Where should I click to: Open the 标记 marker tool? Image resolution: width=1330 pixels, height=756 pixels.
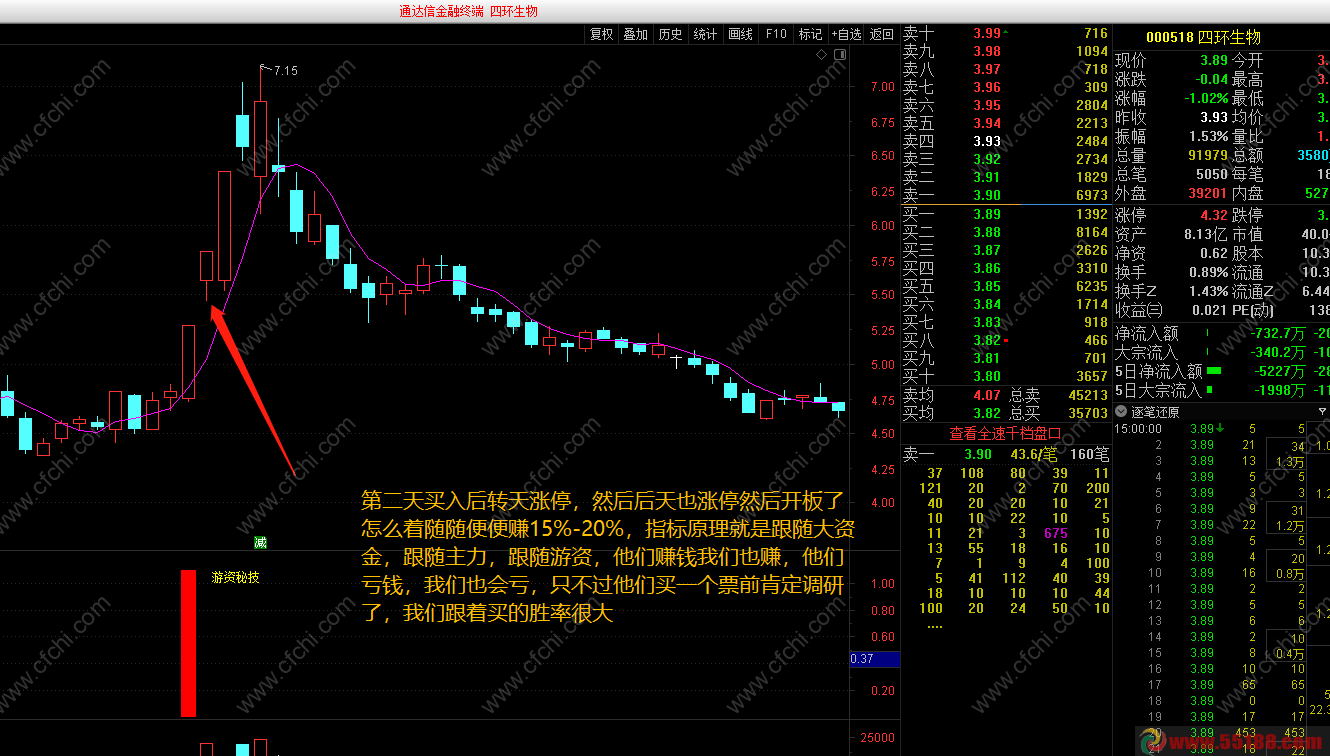pos(810,34)
